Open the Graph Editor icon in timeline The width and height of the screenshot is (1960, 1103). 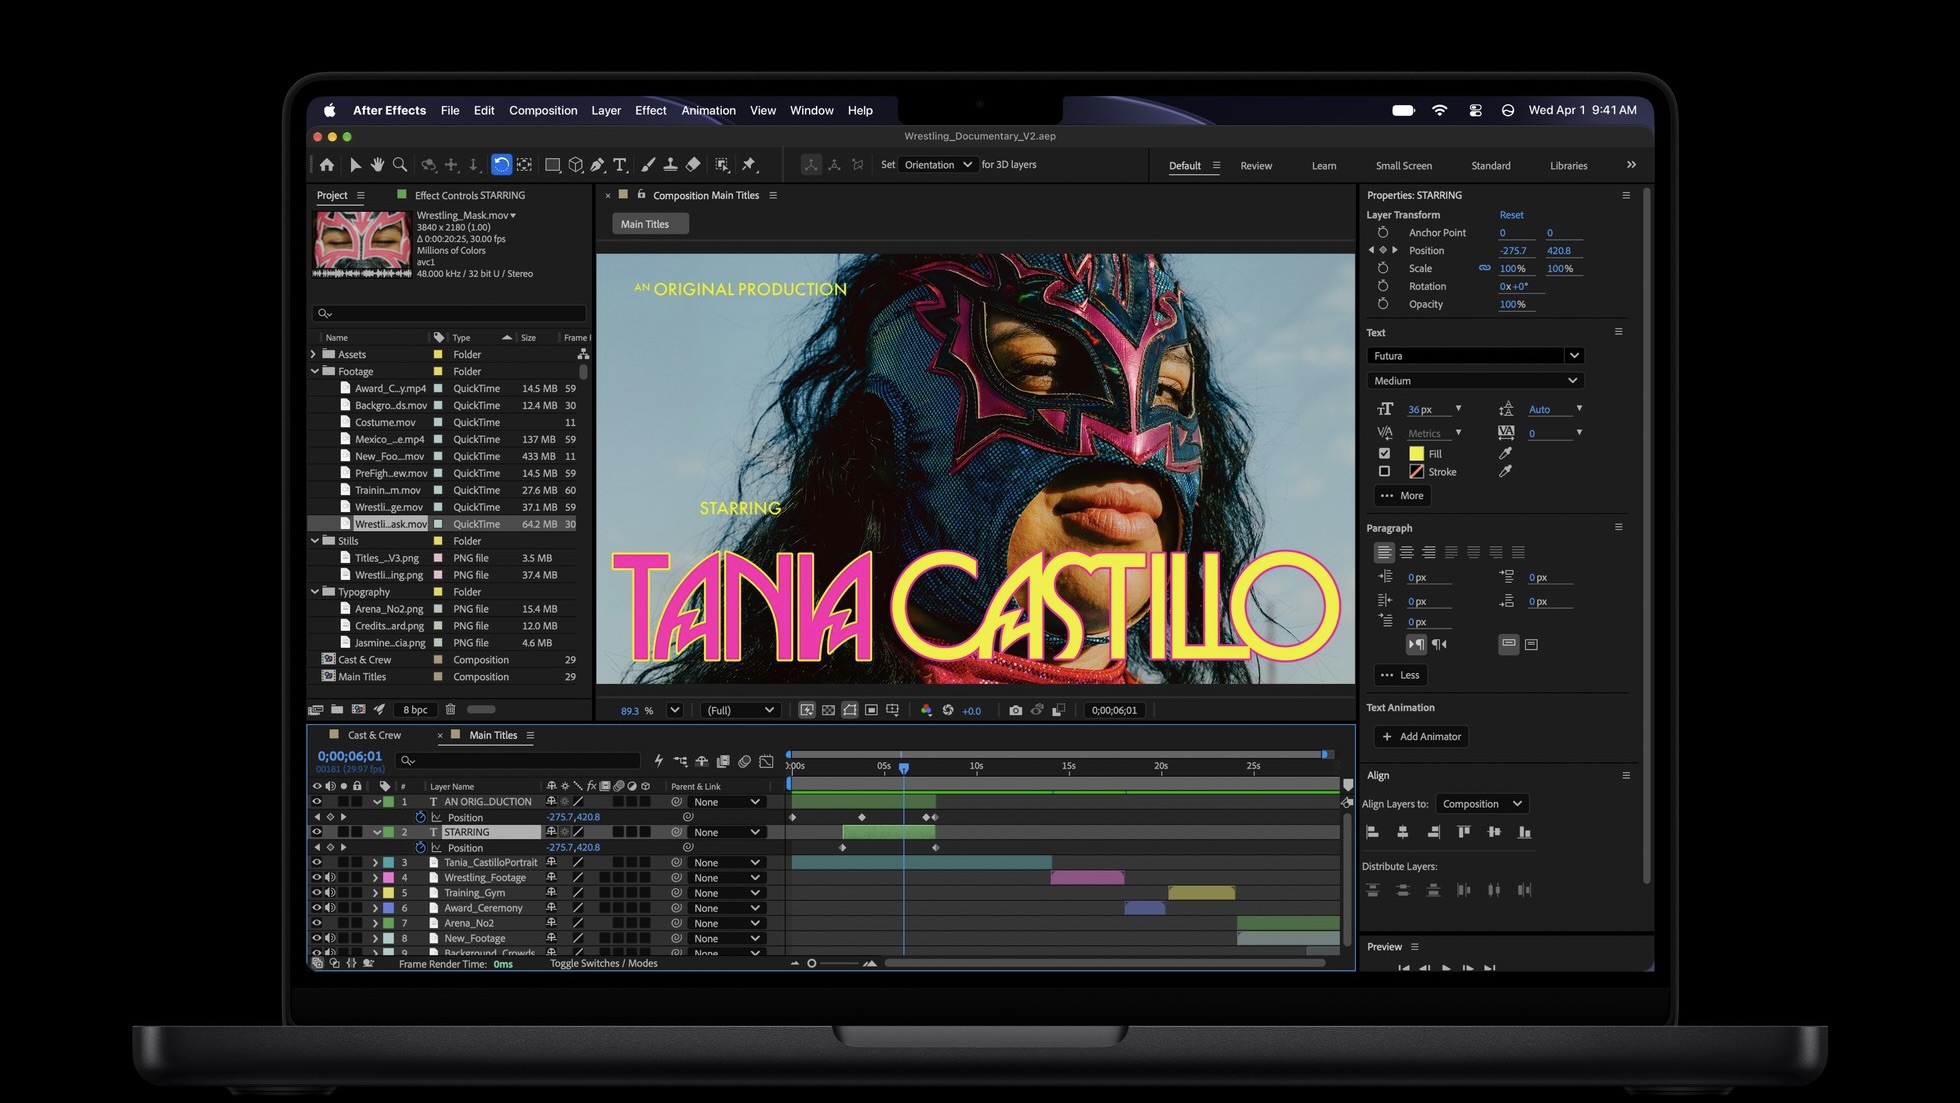[766, 761]
